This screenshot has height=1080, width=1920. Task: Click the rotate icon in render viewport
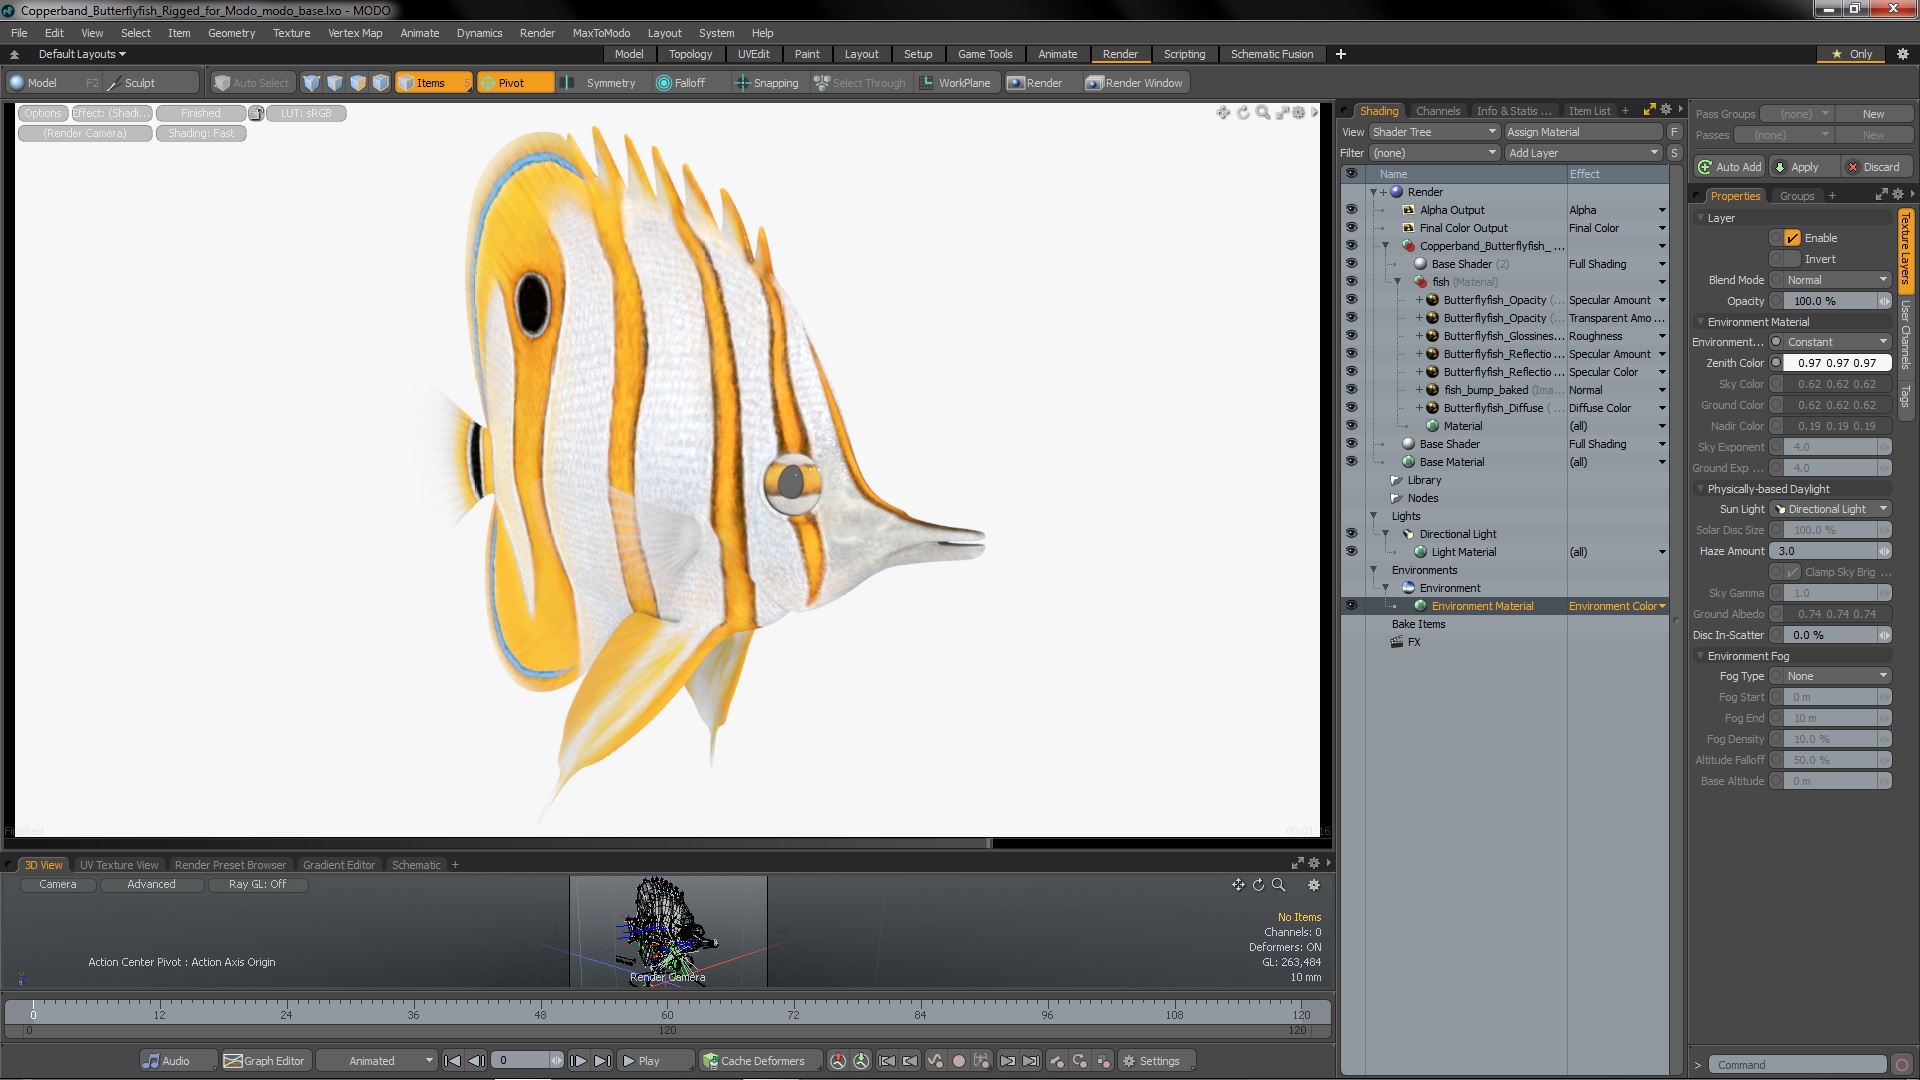[1243, 113]
